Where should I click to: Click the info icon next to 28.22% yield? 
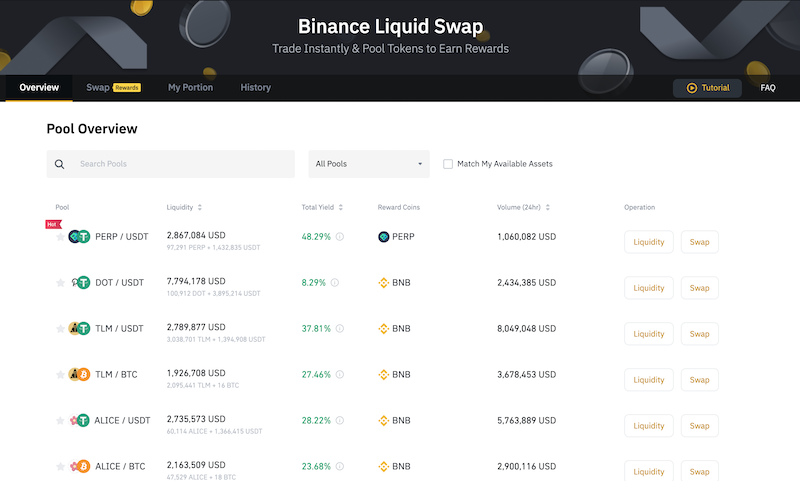point(340,420)
